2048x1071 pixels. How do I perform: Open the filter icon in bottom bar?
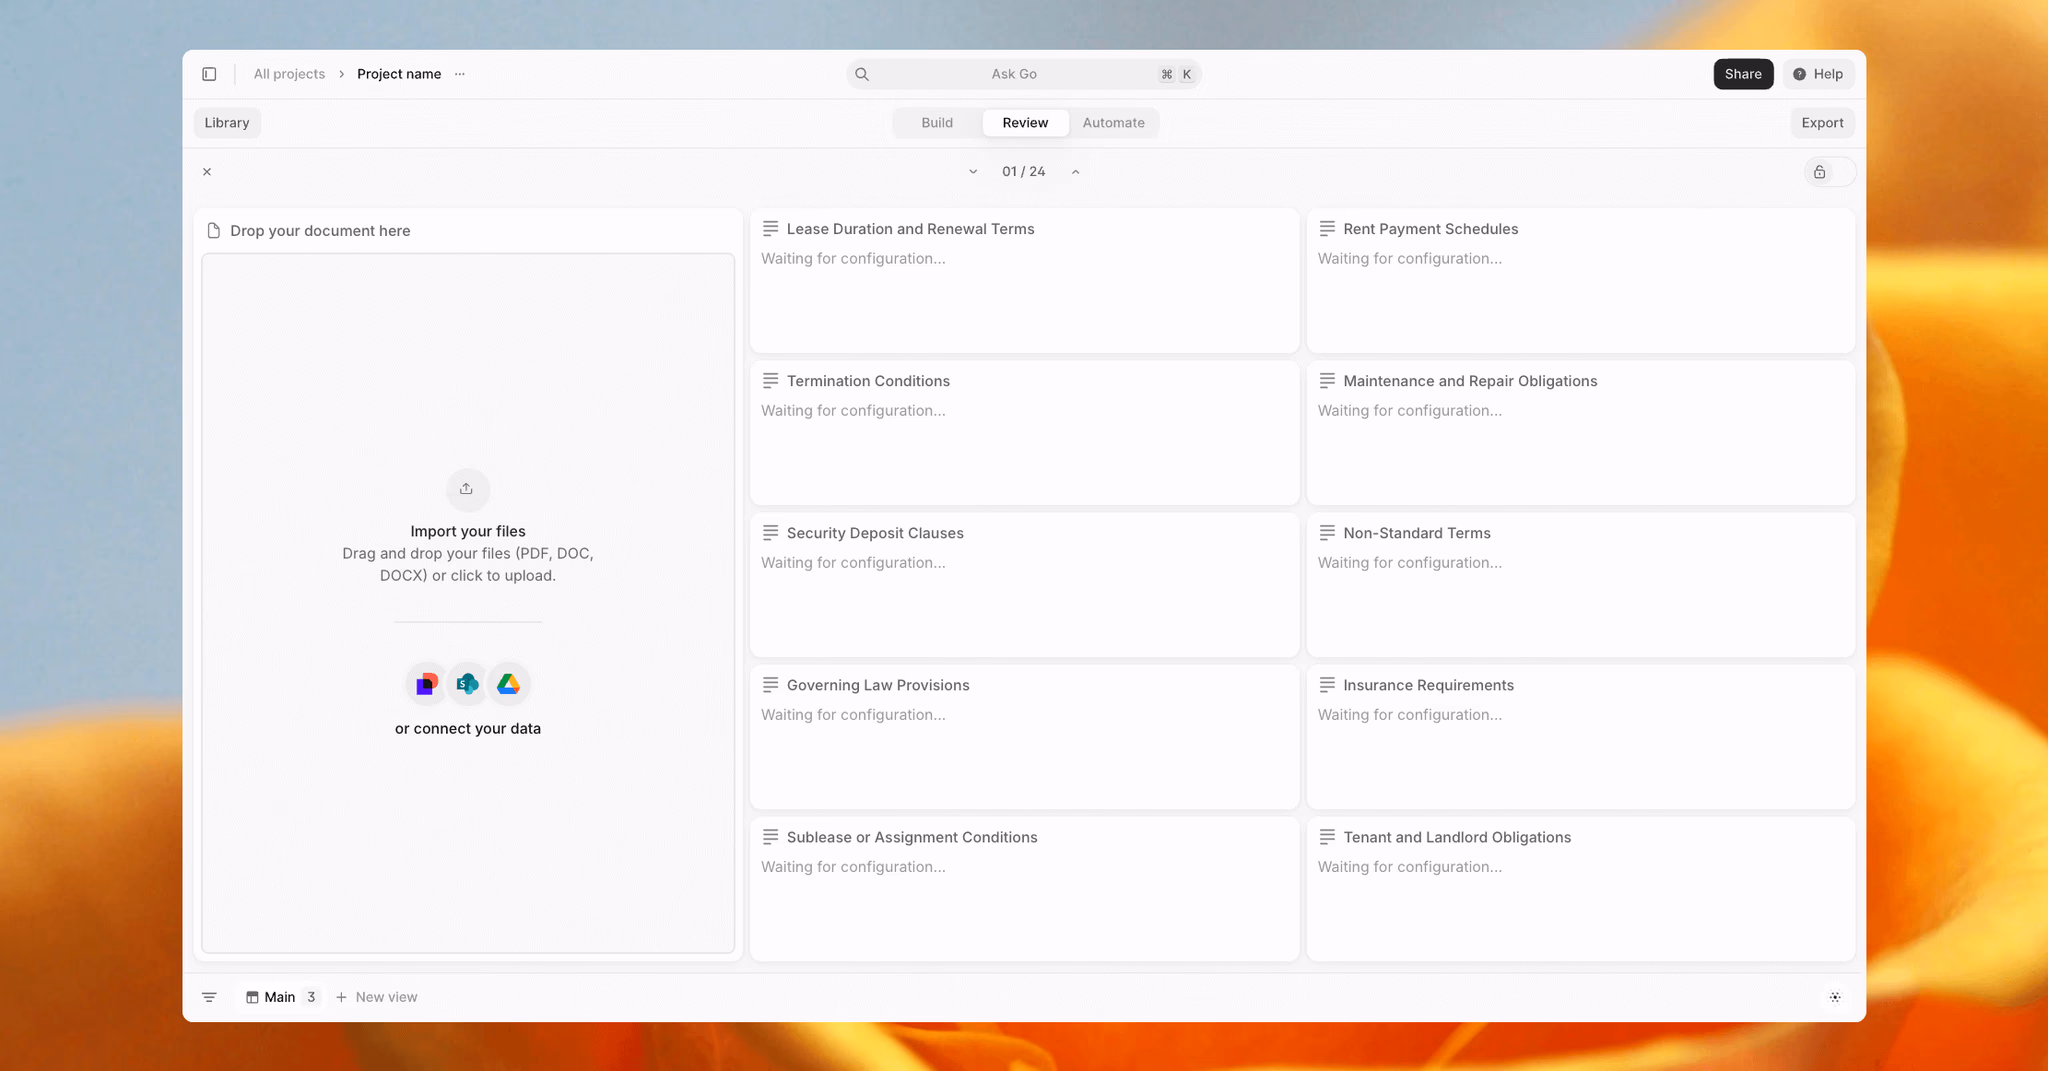pyautogui.click(x=209, y=997)
